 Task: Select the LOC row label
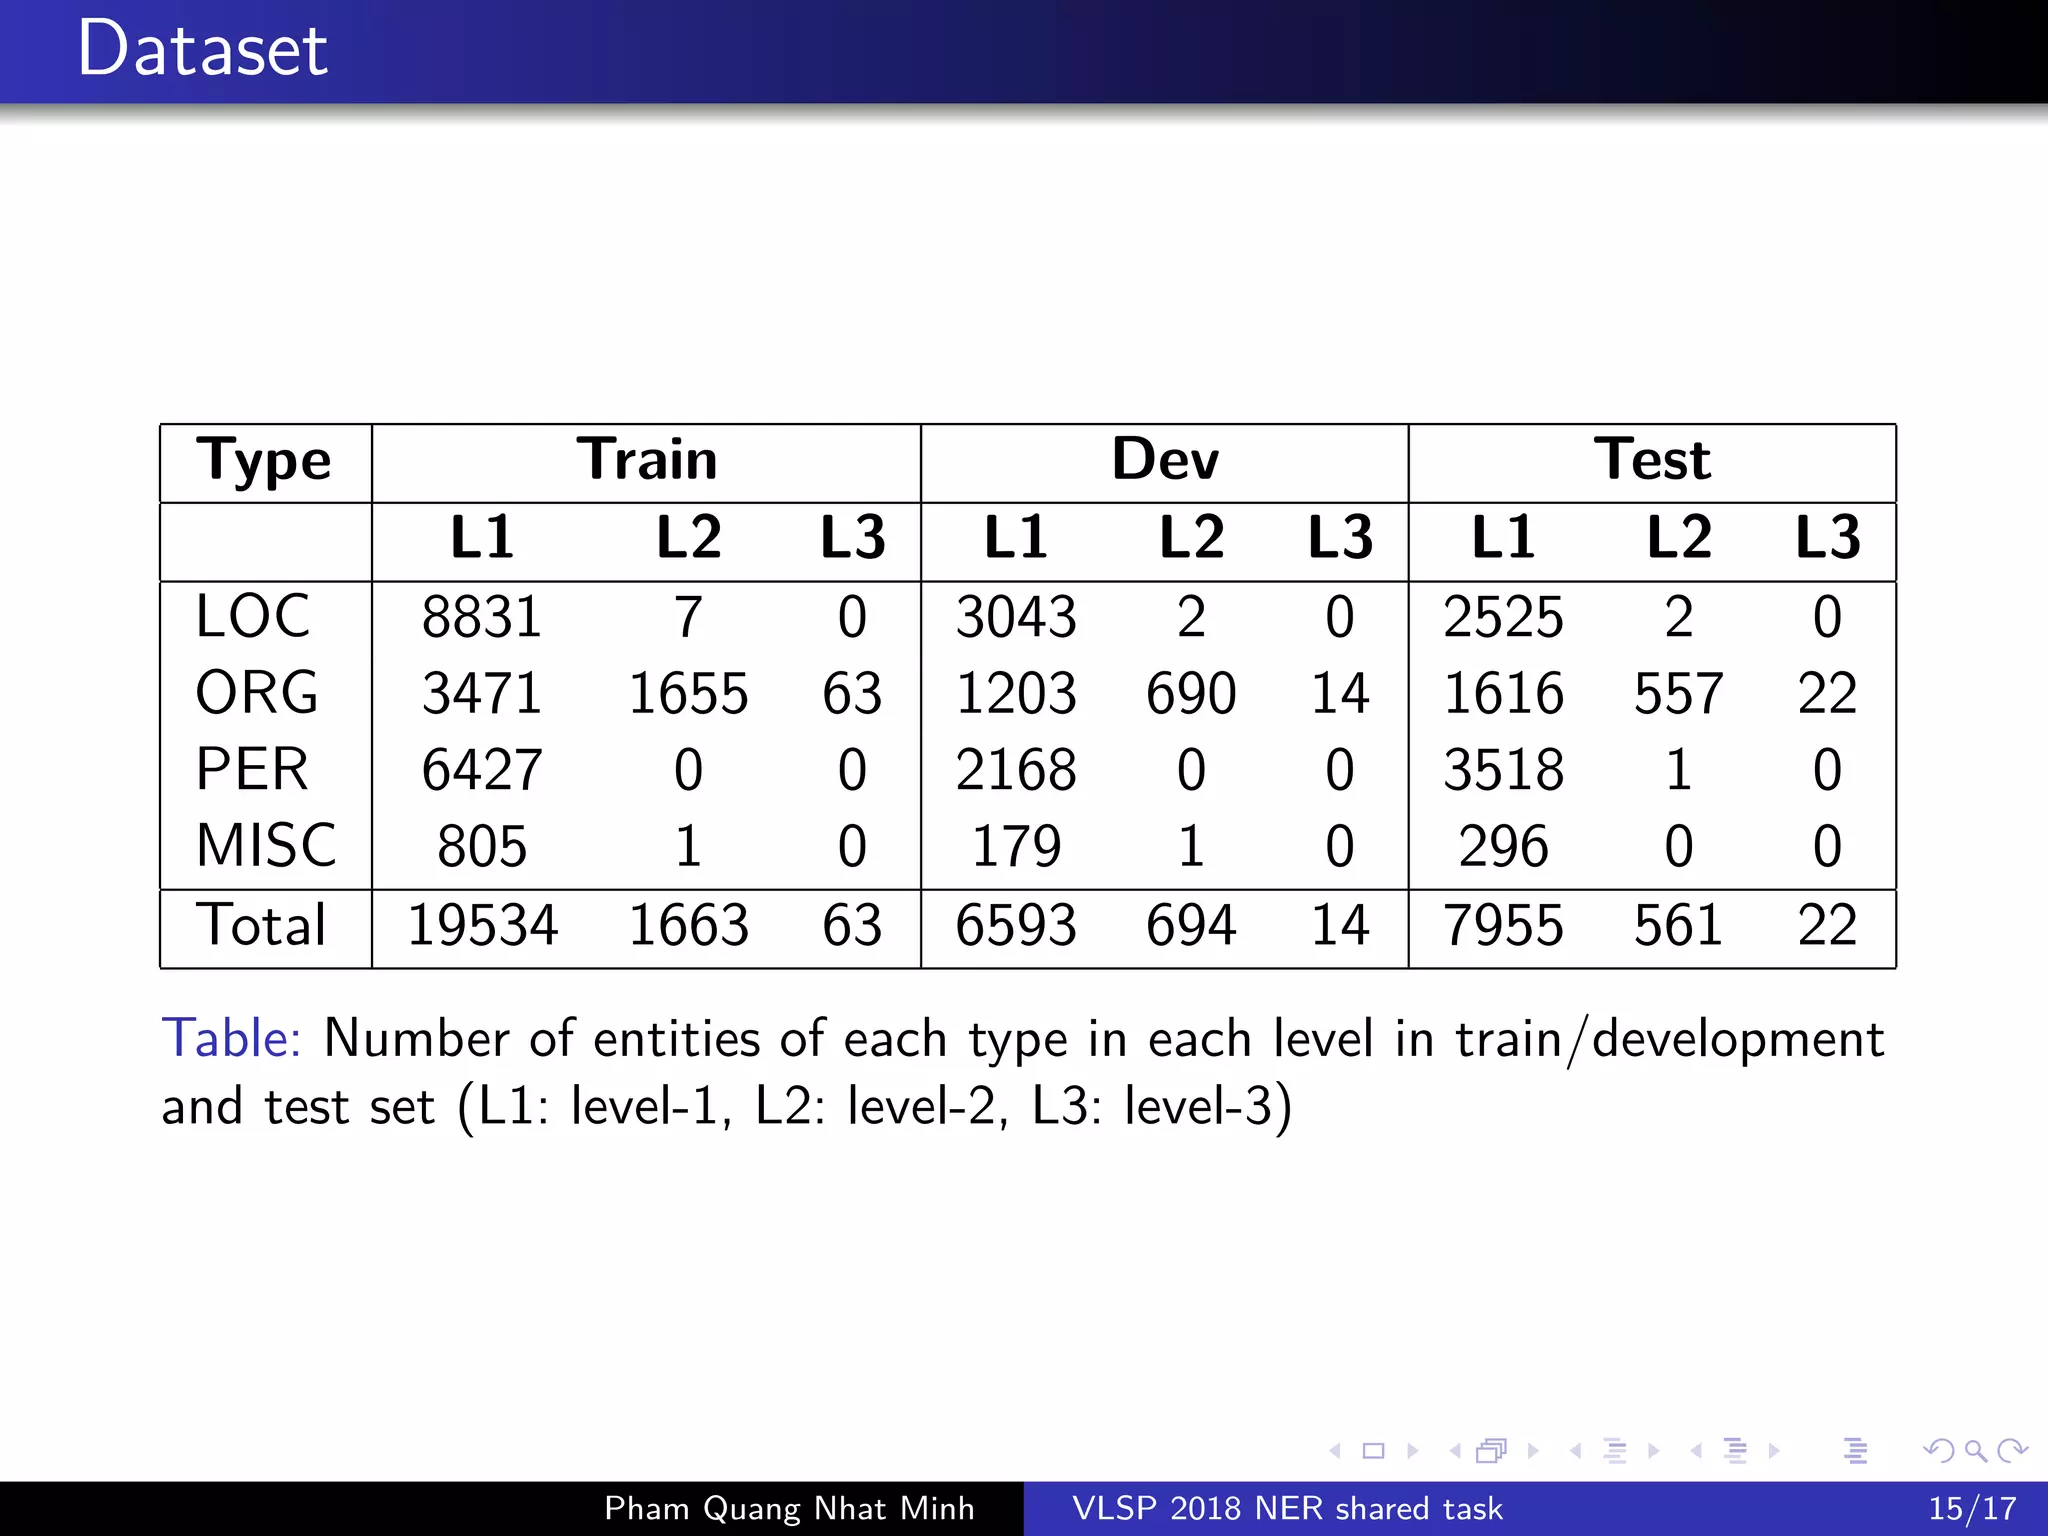253,616
